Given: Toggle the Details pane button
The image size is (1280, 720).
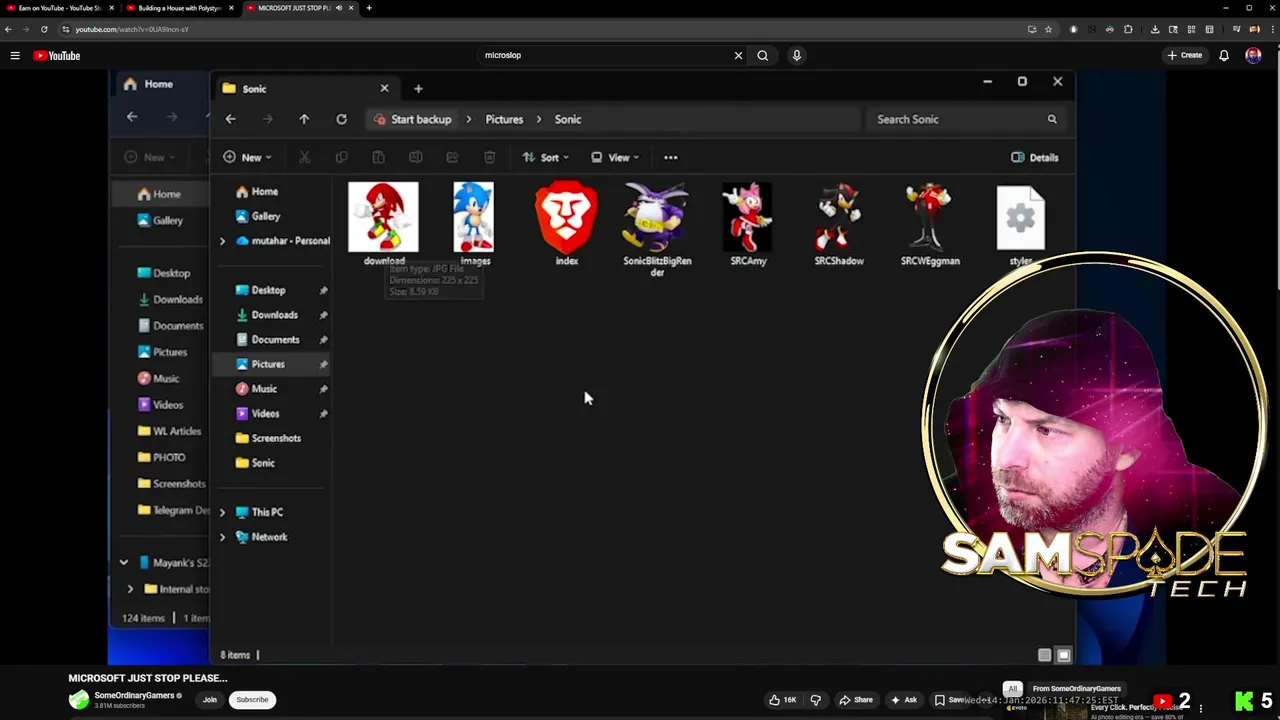Looking at the screenshot, I should [x=1035, y=157].
